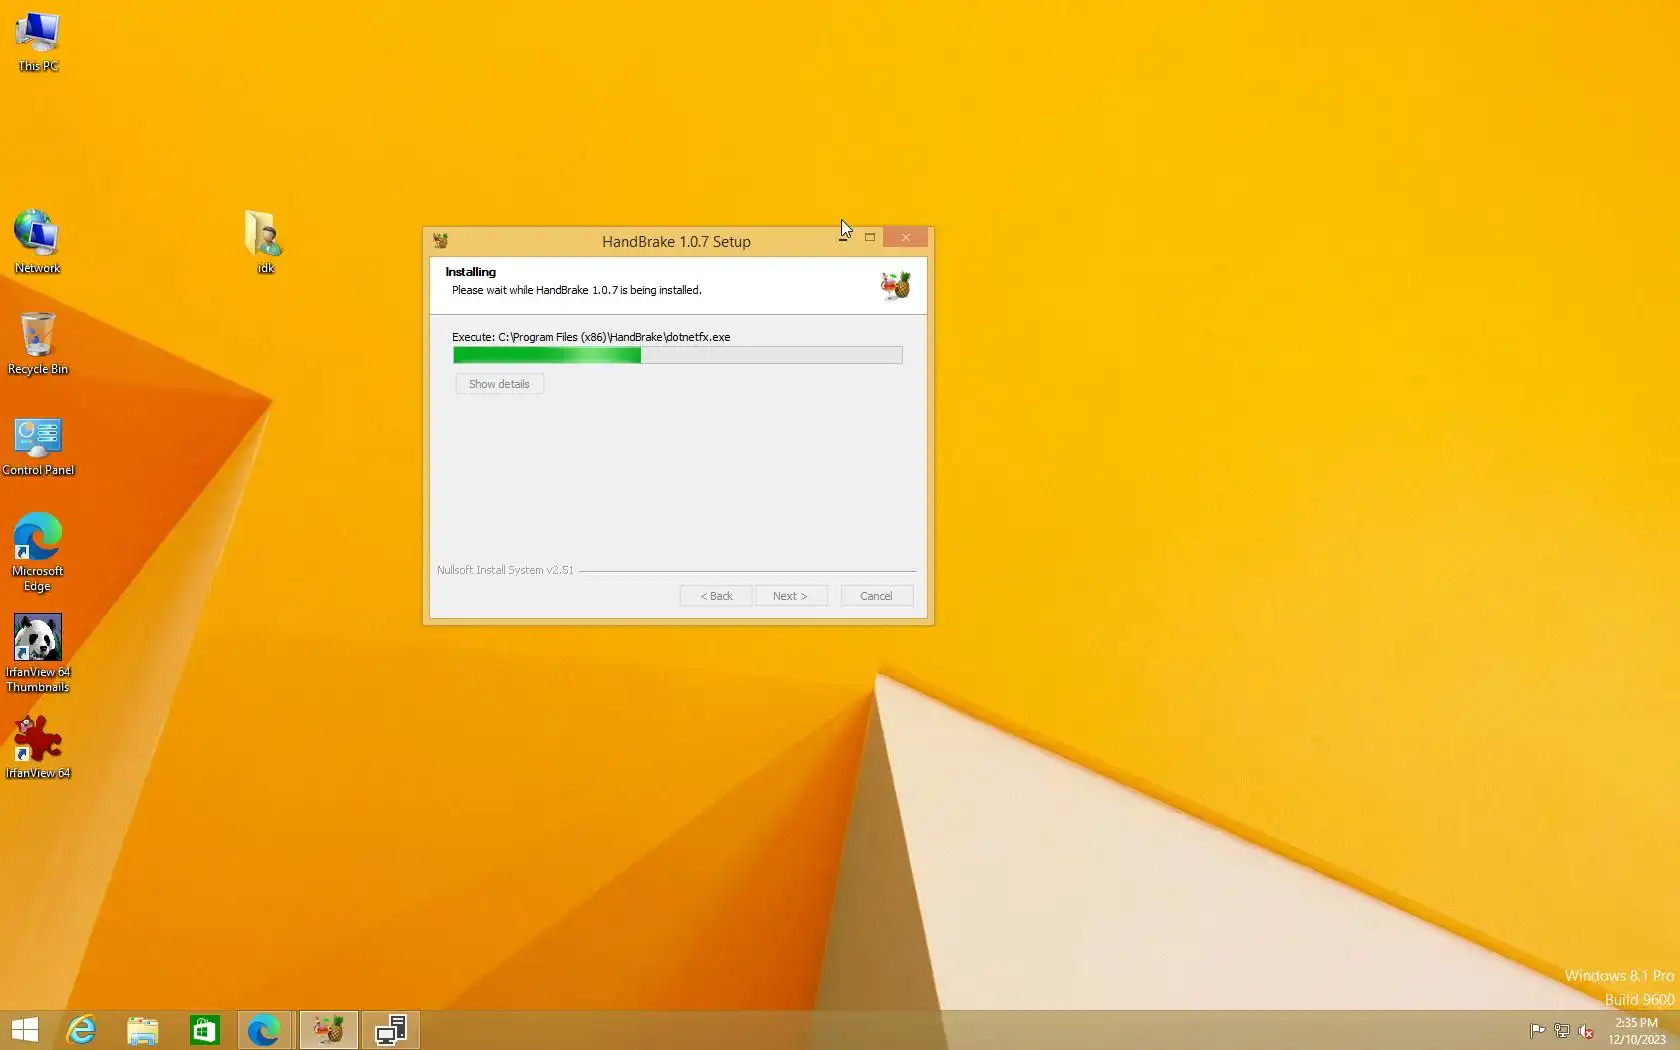Click the Next button in setup
1680x1050 pixels.
pyautogui.click(x=790, y=596)
